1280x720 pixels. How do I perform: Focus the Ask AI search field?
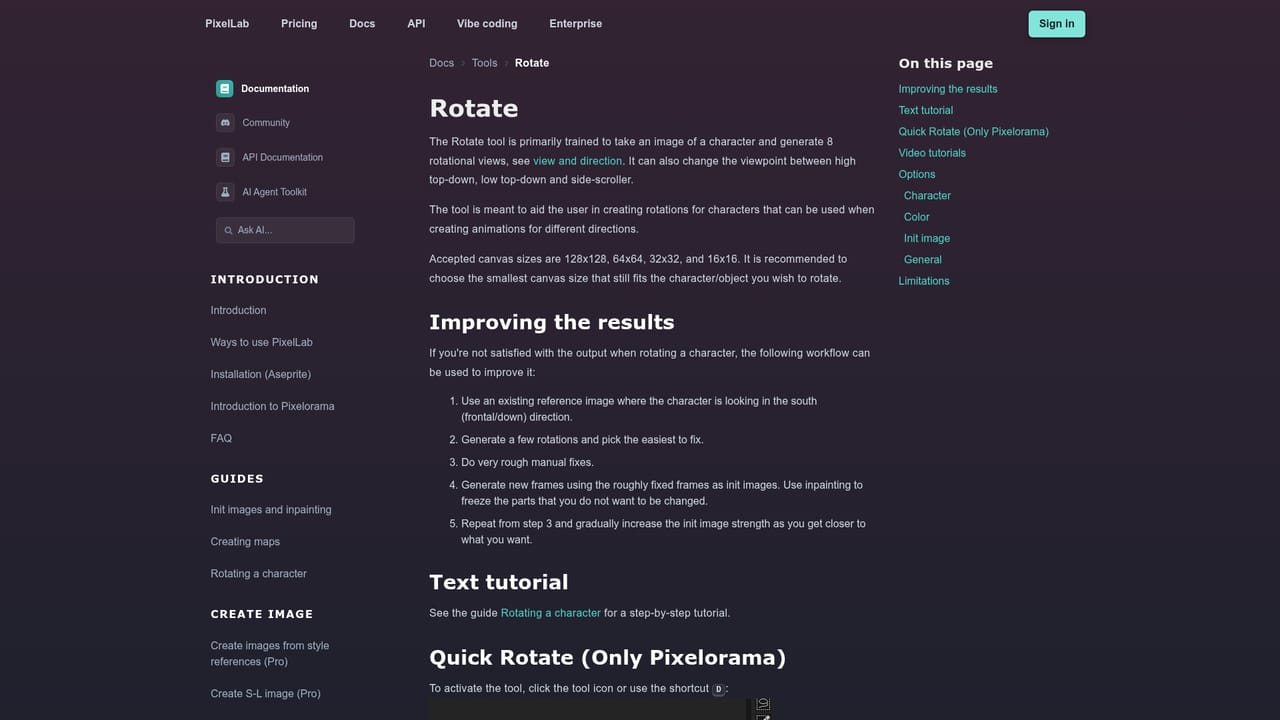point(285,230)
